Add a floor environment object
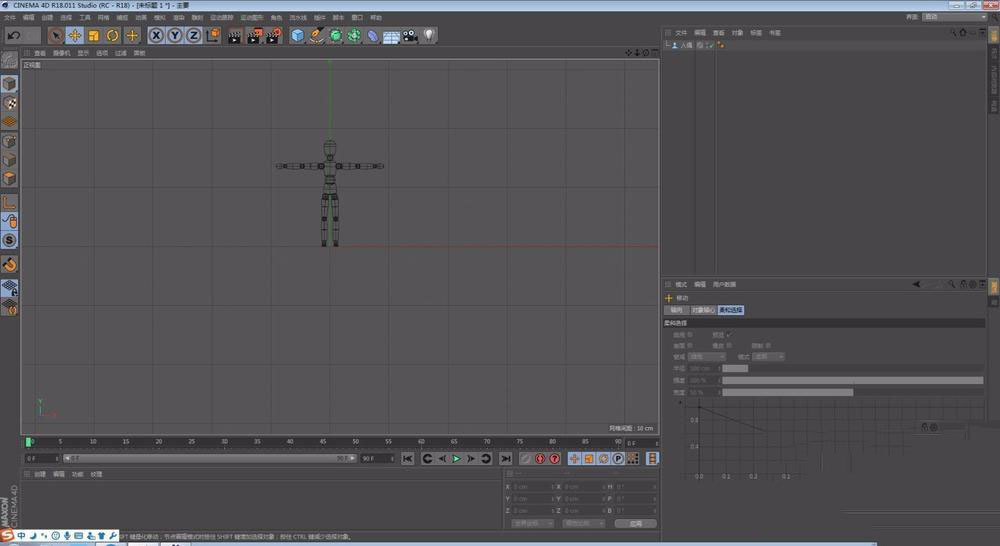The height and width of the screenshot is (546, 1000). click(x=392, y=37)
